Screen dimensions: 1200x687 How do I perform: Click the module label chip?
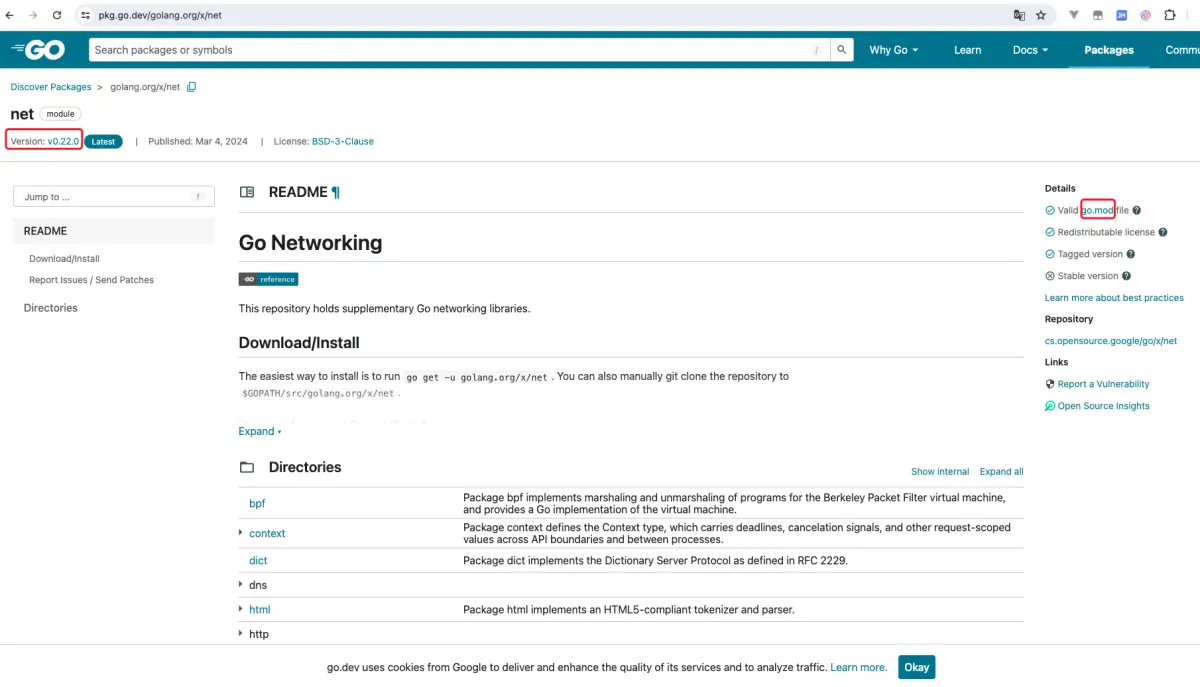pos(61,114)
